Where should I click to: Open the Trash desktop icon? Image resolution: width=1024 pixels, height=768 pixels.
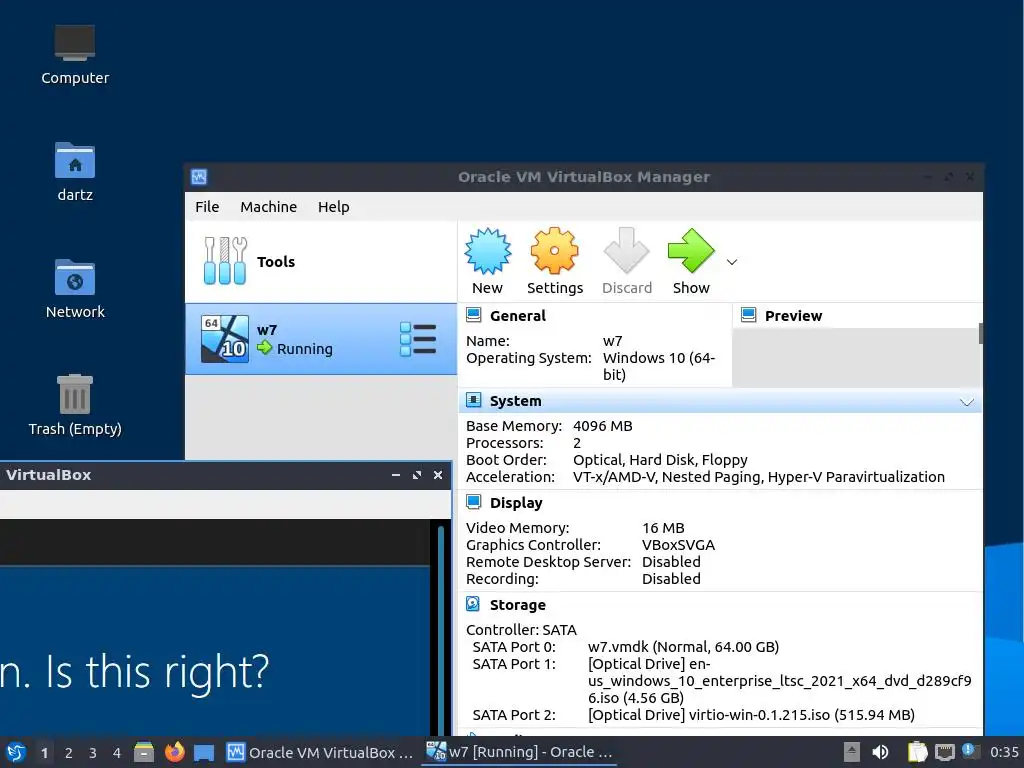(x=74, y=394)
